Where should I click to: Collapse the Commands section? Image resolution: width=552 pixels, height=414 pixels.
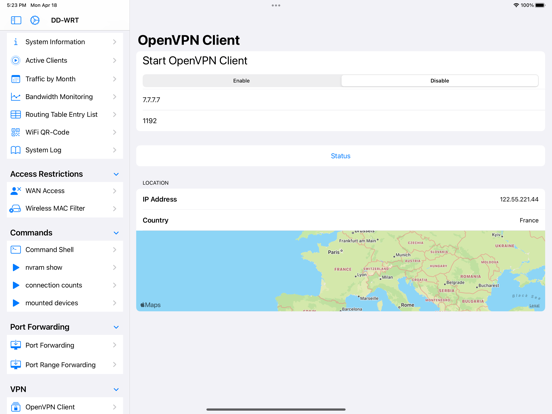click(x=116, y=233)
